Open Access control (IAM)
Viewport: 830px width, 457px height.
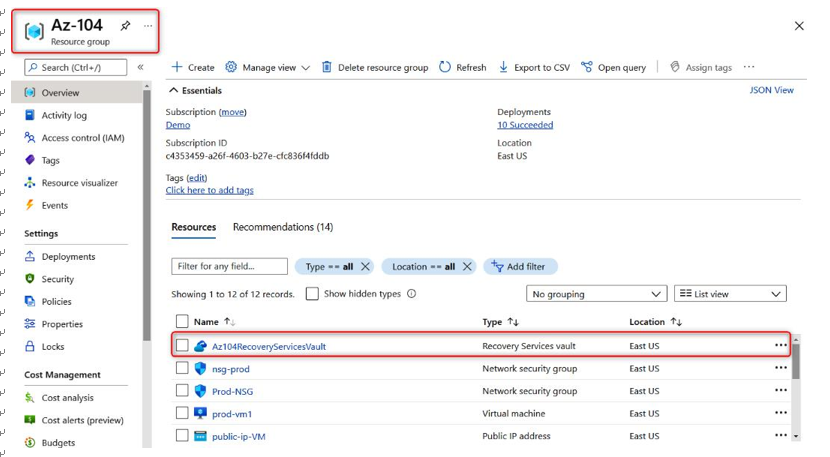pos(83,138)
